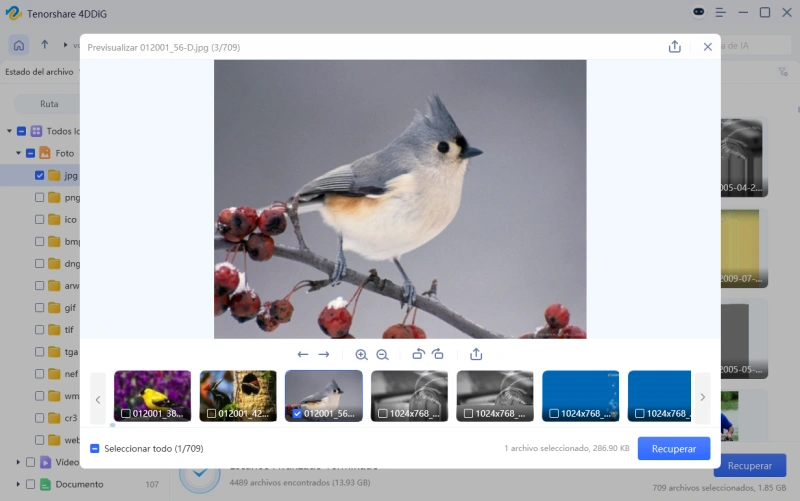Click export icon beside the rotate tools
The width and height of the screenshot is (800, 501).
(476, 354)
